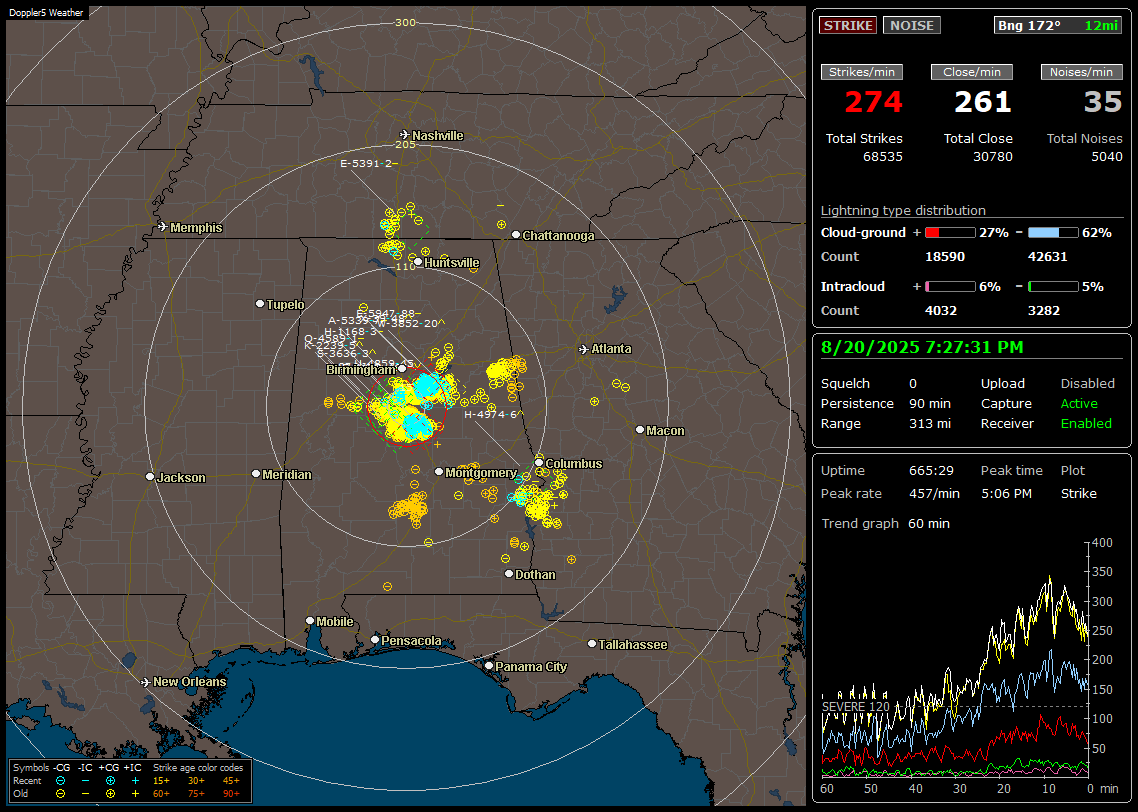Click the Capture status Active
This screenshot has width=1138, height=812.
[1079, 403]
